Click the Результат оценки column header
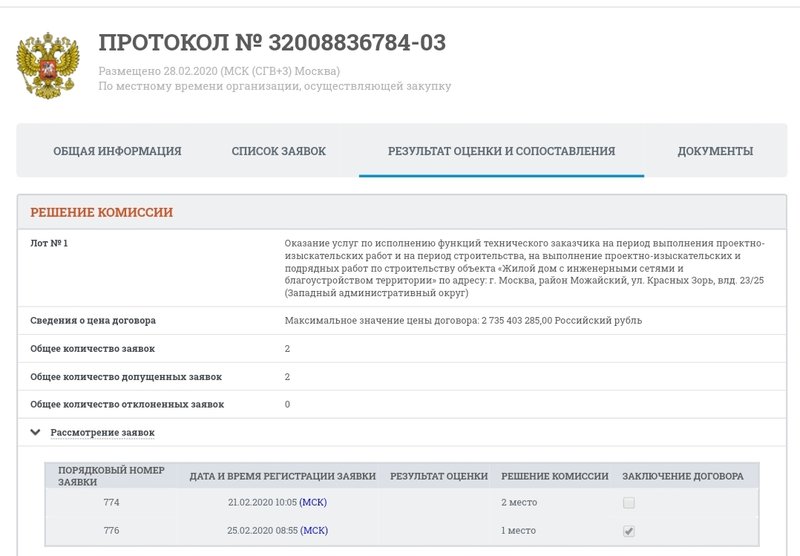Image resolution: width=800 pixels, height=556 pixels. [x=438, y=476]
